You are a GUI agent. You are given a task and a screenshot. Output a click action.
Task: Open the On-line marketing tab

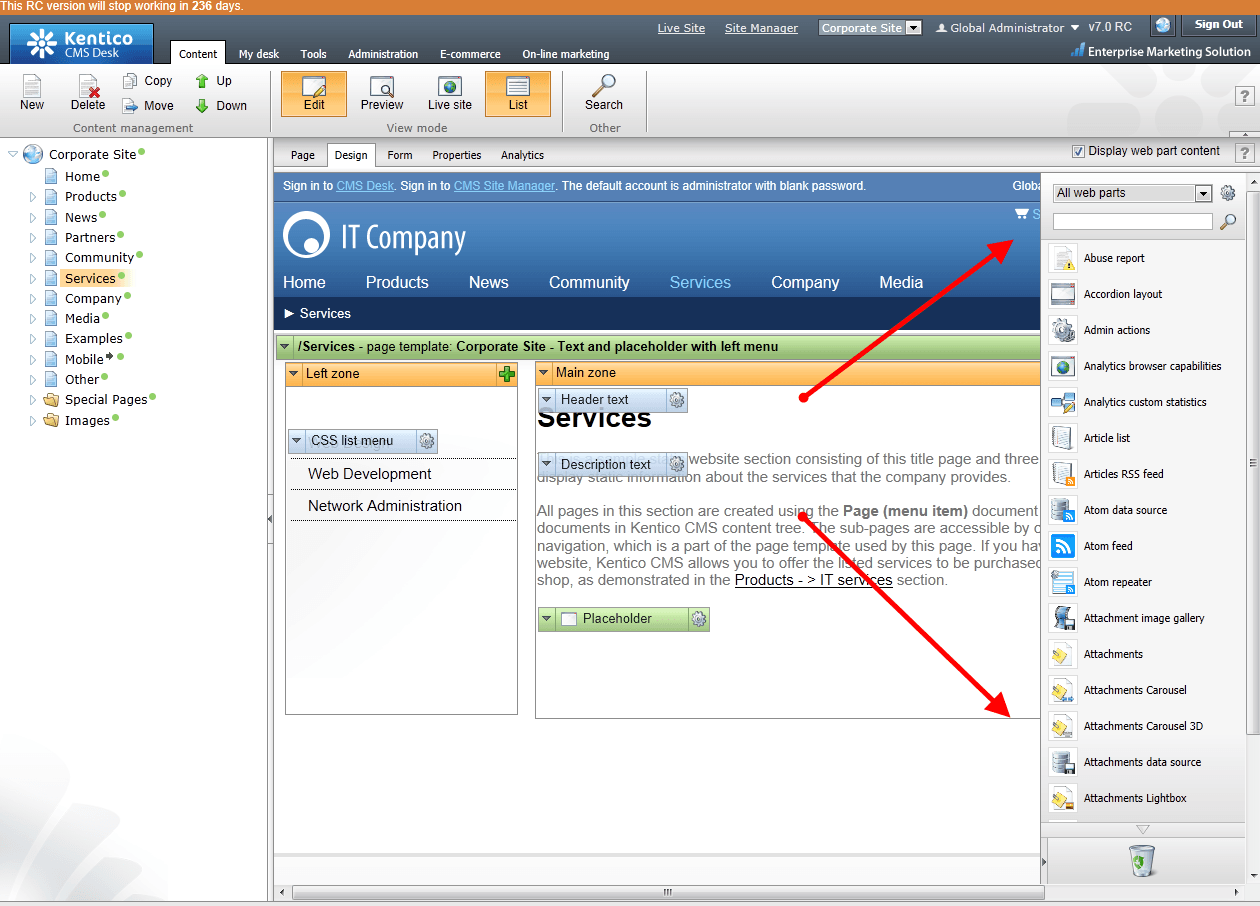pos(566,54)
